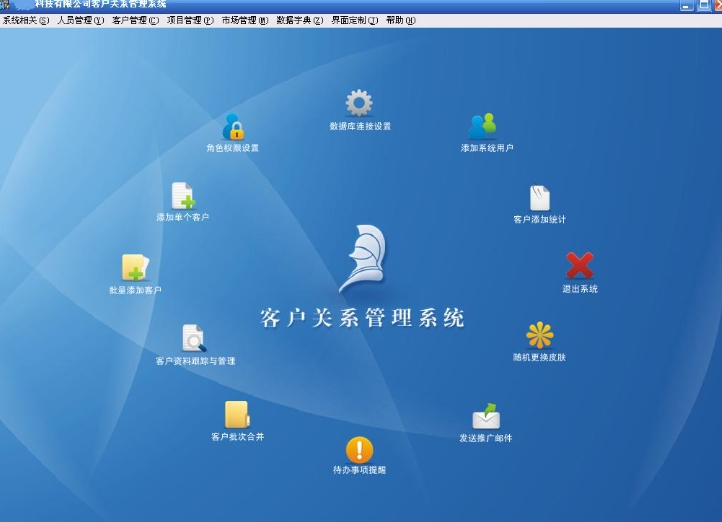The image size is (722, 522).
Task: Click the red X 退出系统 icon
Action: click(580, 266)
